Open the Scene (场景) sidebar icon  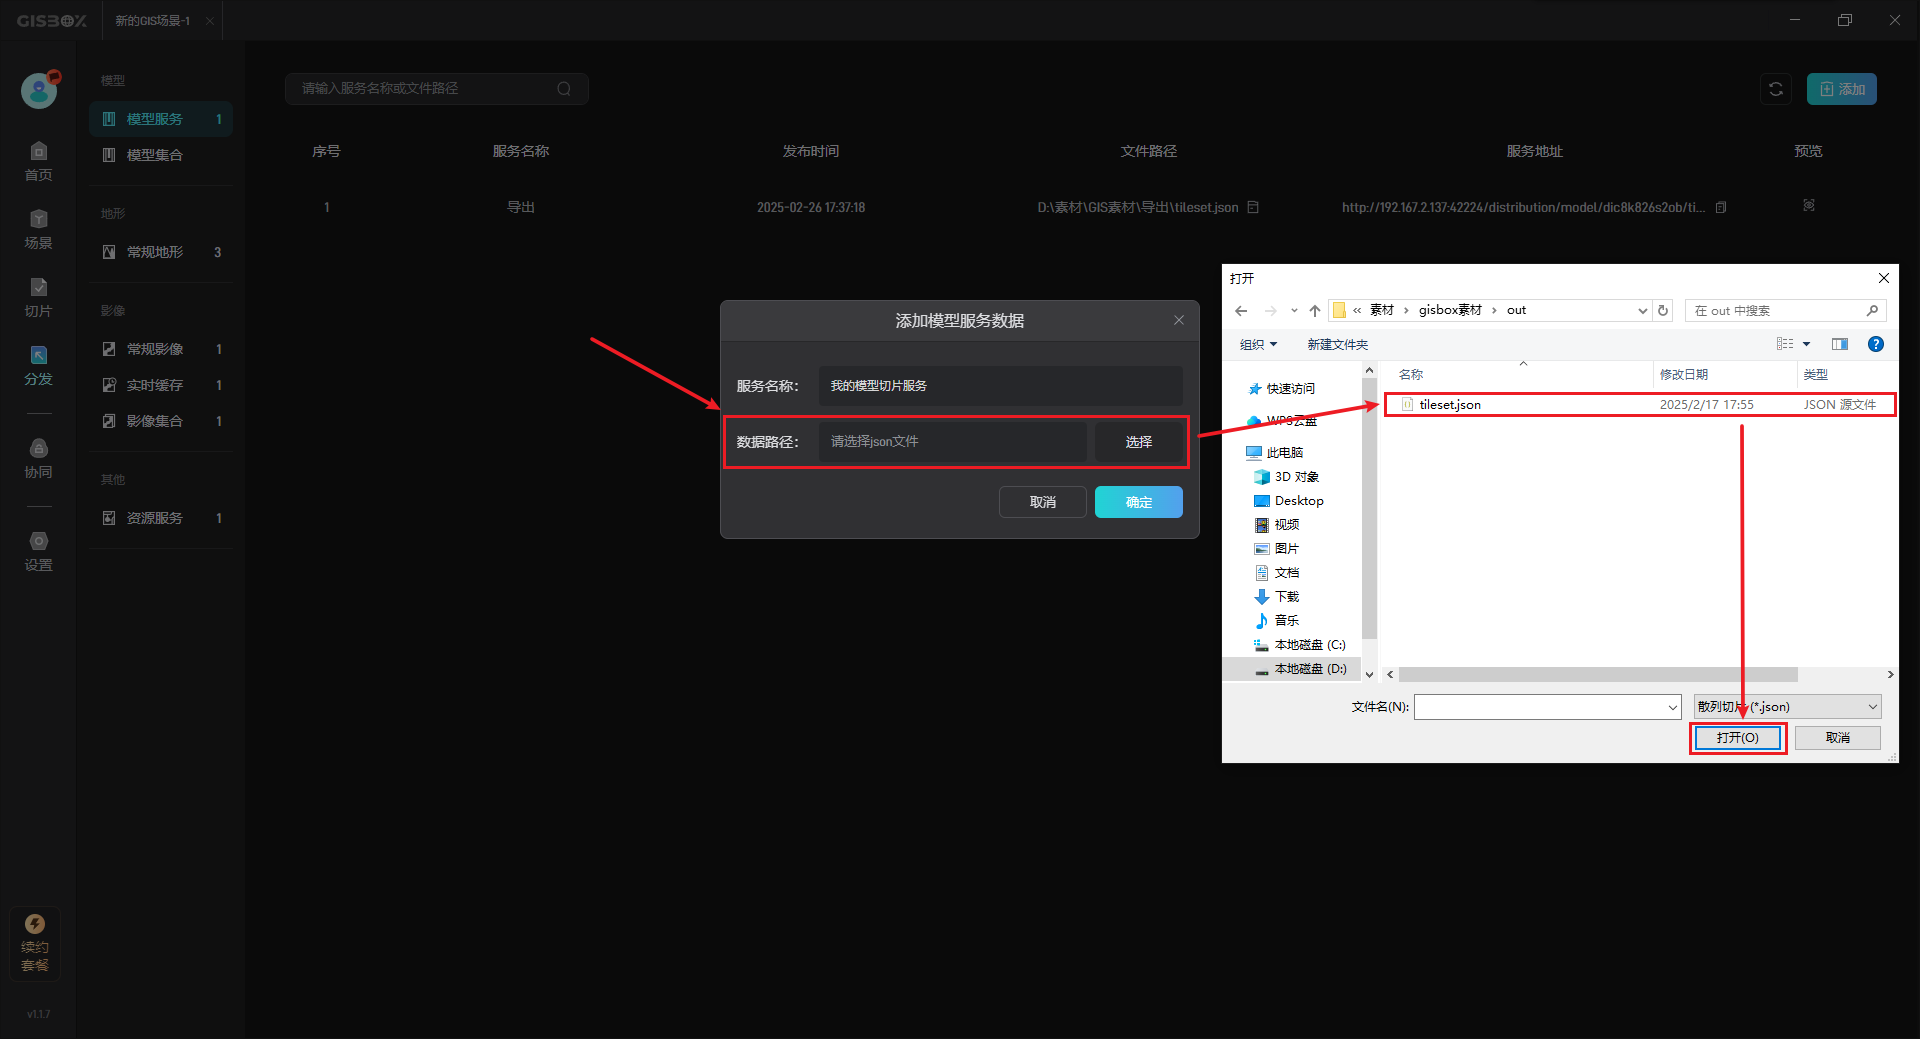(x=38, y=229)
